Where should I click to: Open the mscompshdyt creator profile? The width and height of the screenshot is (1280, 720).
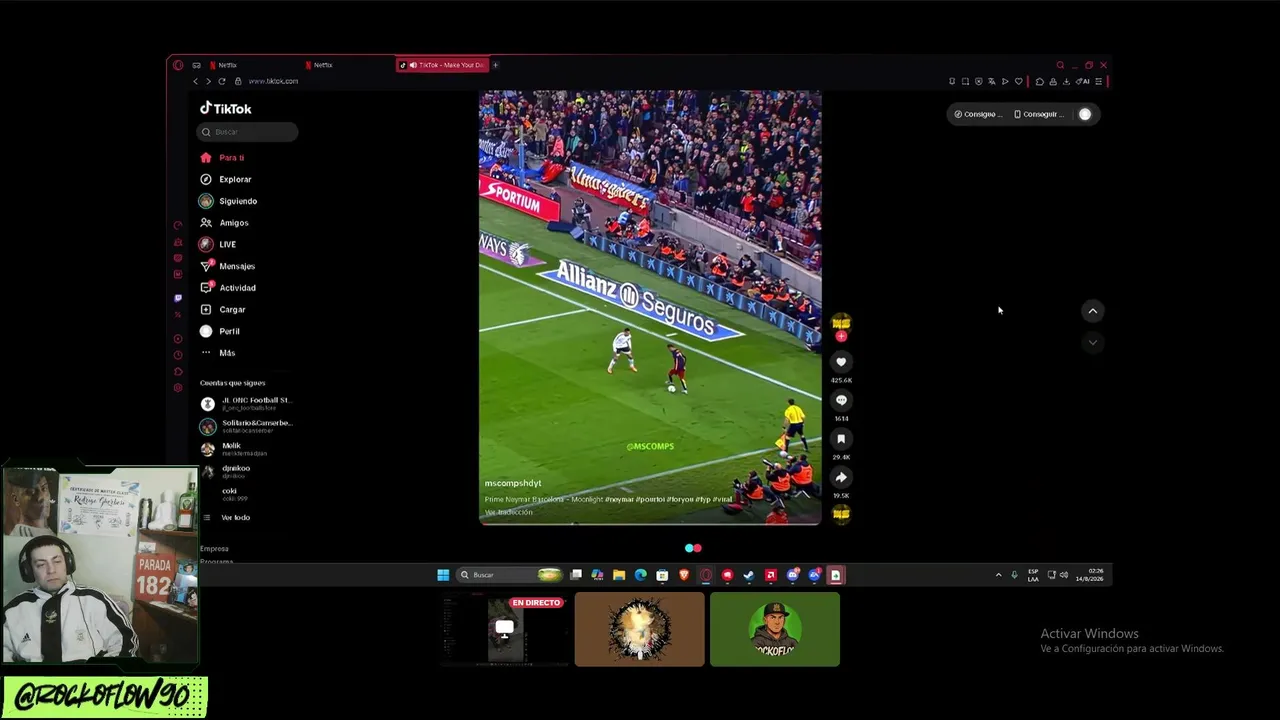click(513, 483)
